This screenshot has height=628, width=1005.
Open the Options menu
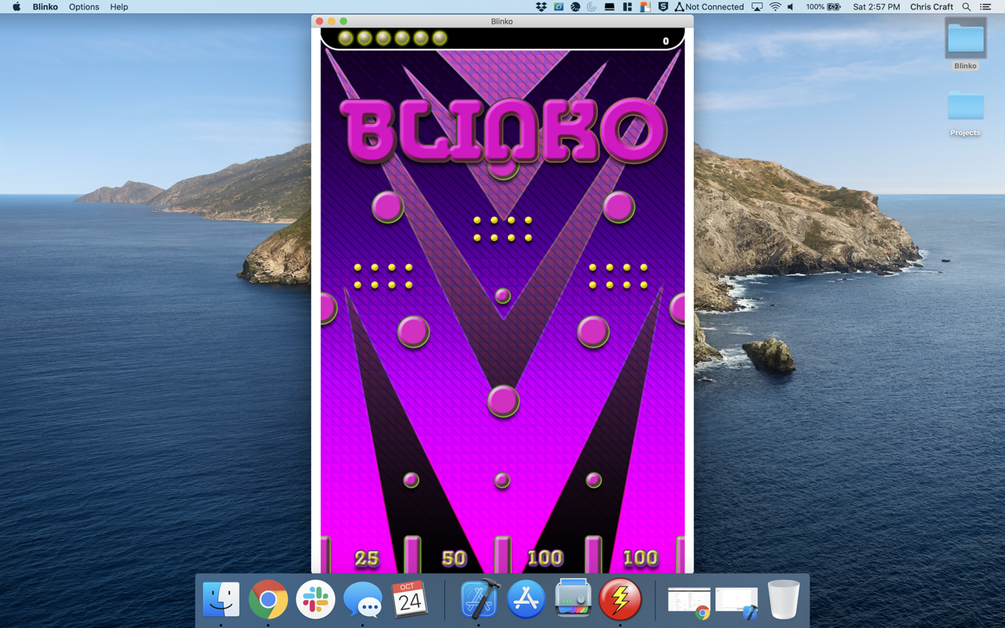click(84, 6)
